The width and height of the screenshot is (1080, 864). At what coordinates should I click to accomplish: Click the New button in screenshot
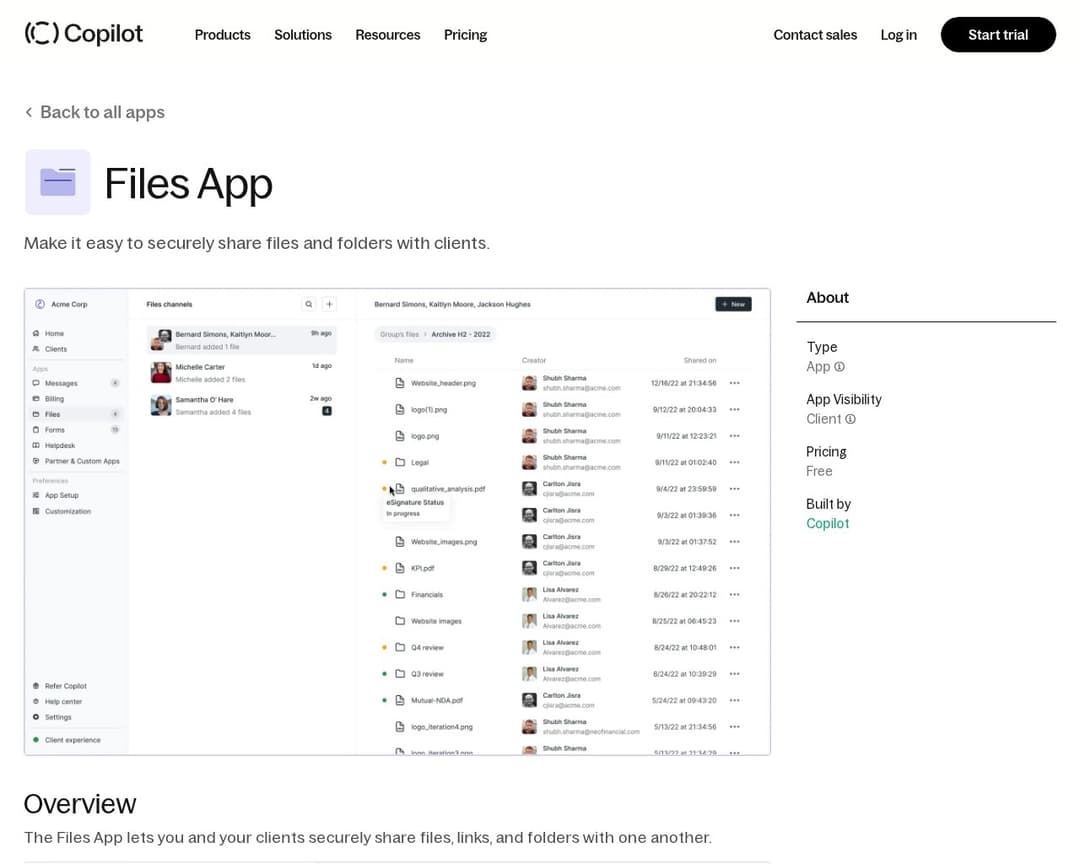[x=733, y=304]
